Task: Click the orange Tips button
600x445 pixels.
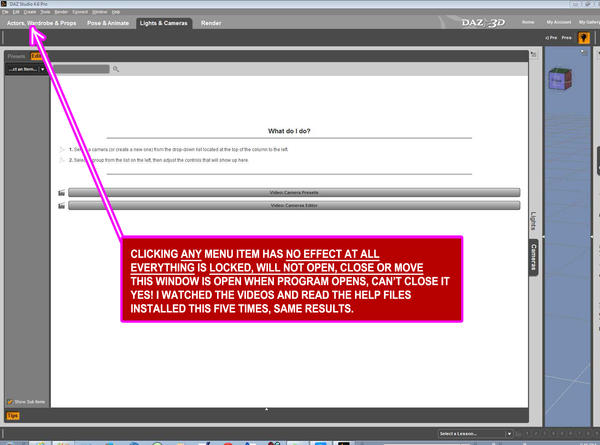Action: [13, 416]
